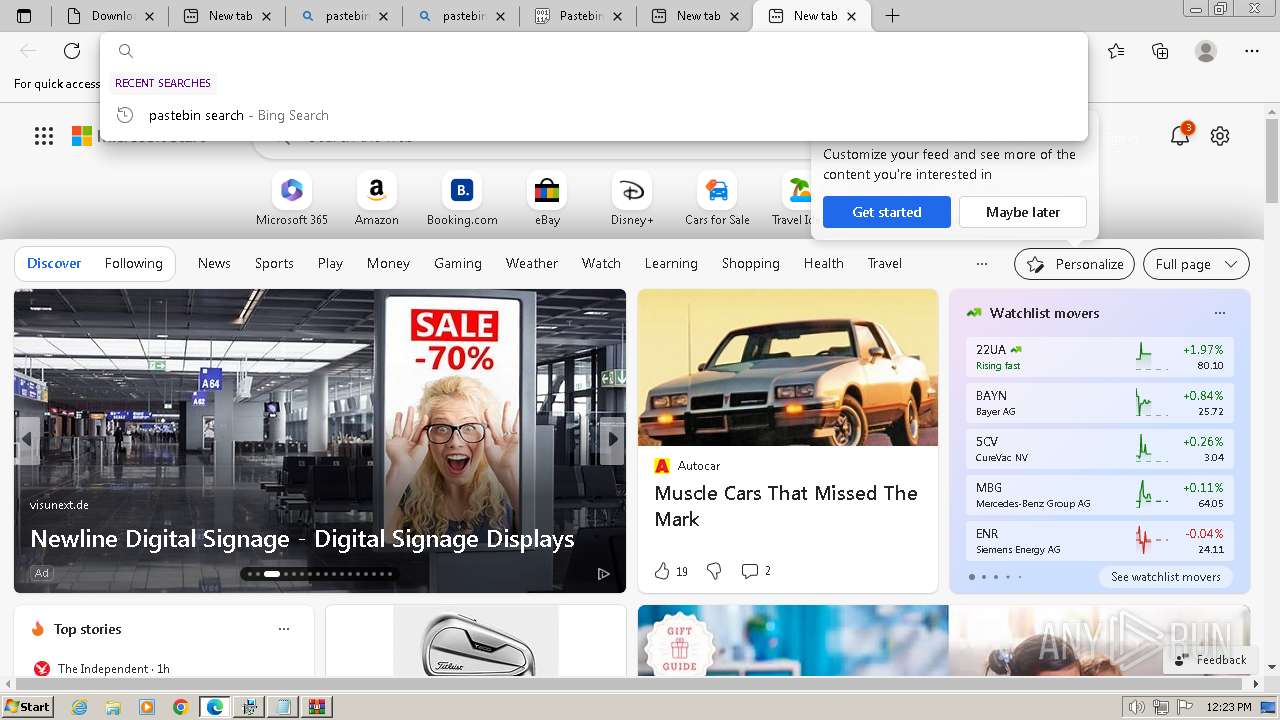This screenshot has height=720, width=1280.
Task: Open BAYN Bayer AG stock row
Action: tap(1100, 403)
